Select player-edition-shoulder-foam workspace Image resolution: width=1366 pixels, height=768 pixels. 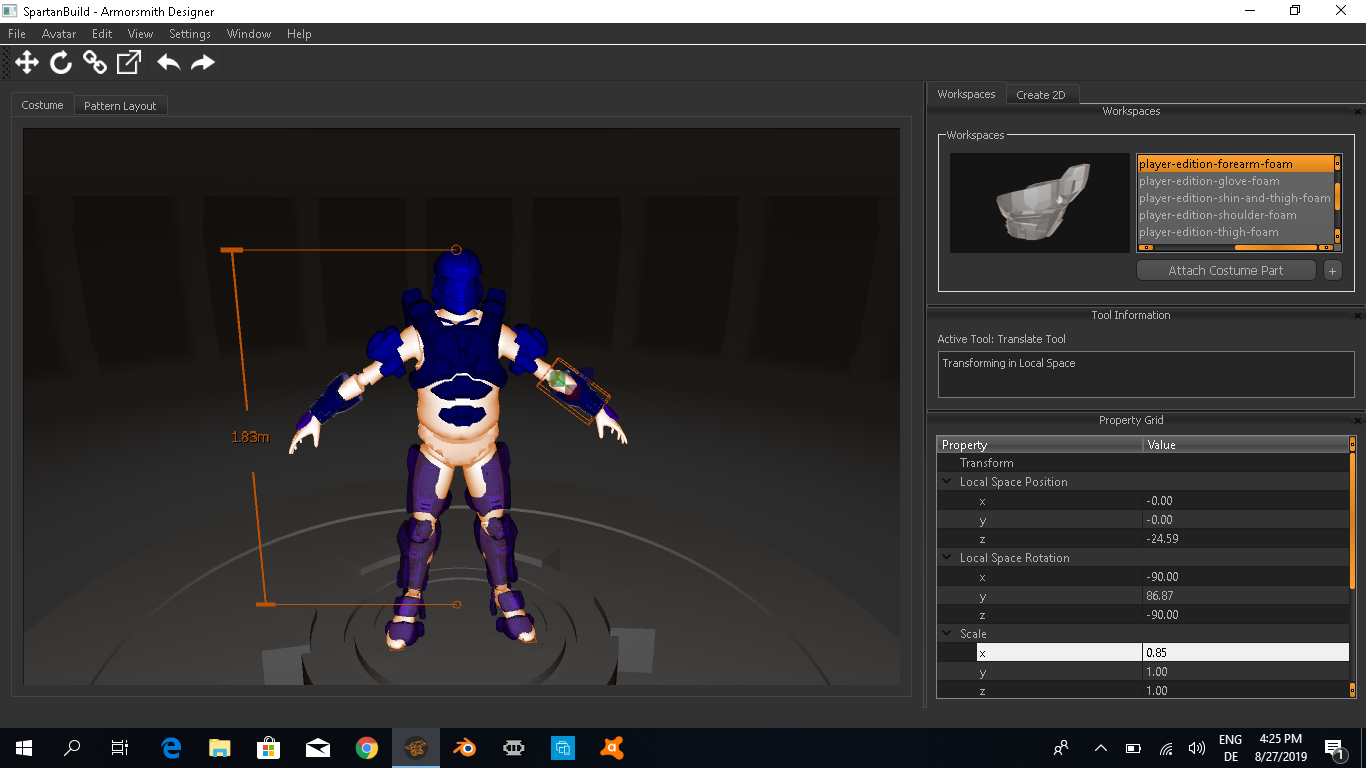point(1235,215)
